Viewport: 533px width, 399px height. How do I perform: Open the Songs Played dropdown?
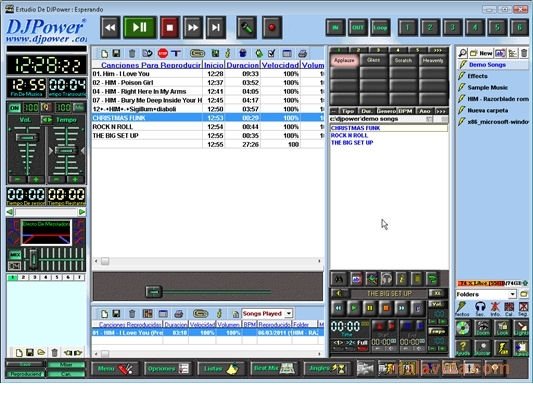[x=288, y=313]
